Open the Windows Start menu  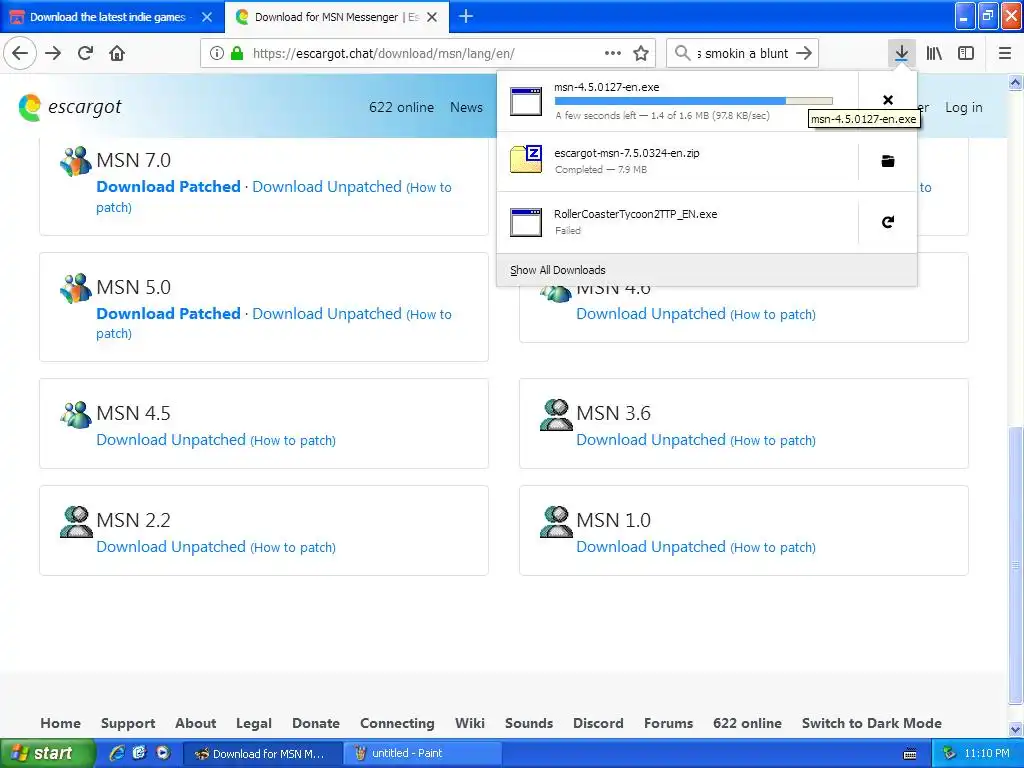pos(47,753)
